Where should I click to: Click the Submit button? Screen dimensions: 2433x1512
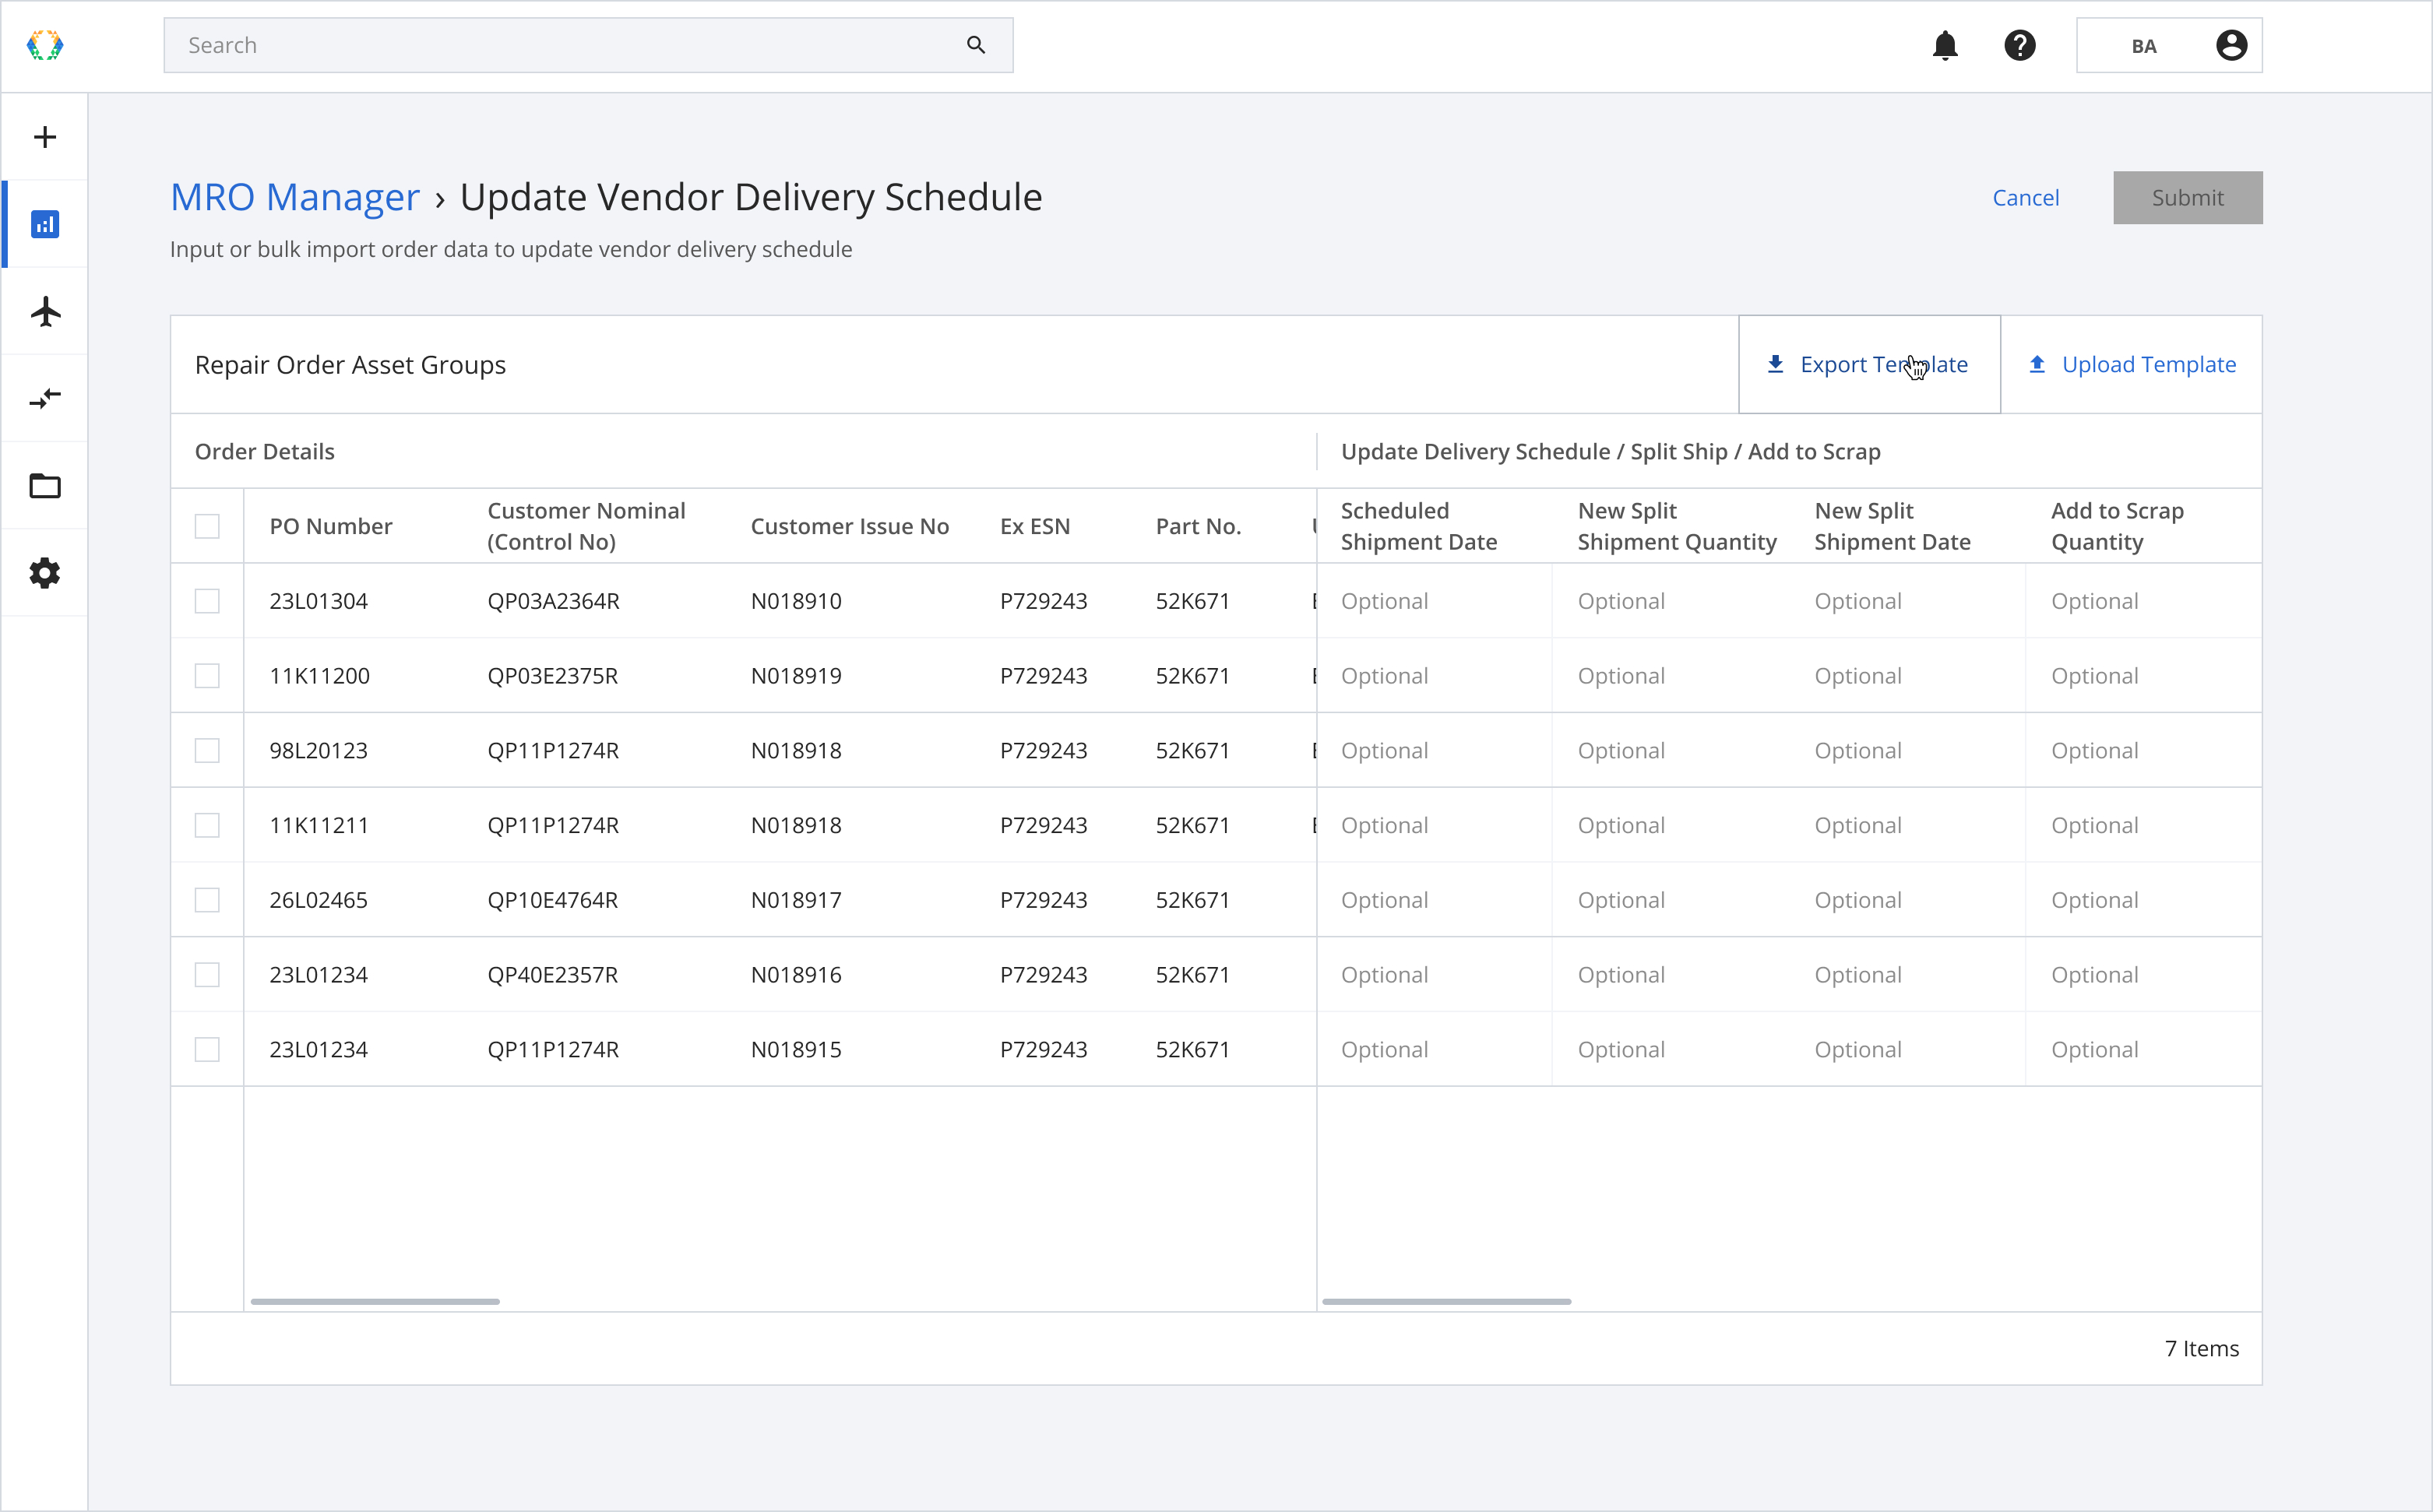pos(2187,198)
